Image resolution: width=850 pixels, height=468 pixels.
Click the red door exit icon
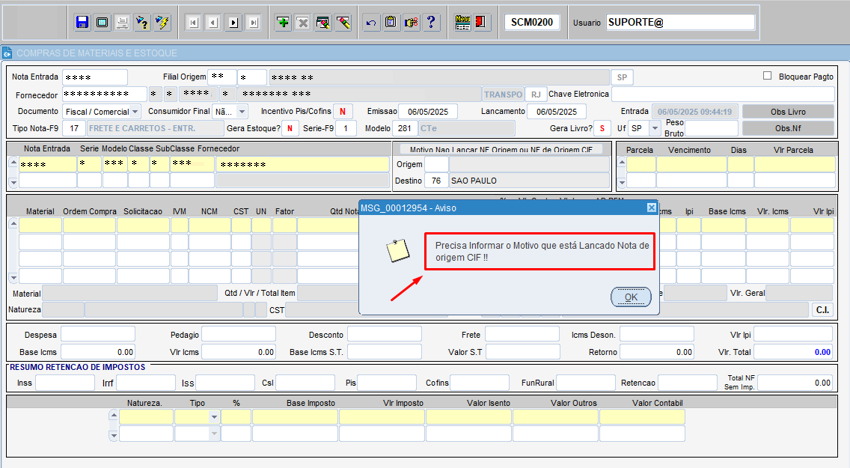tap(482, 22)
